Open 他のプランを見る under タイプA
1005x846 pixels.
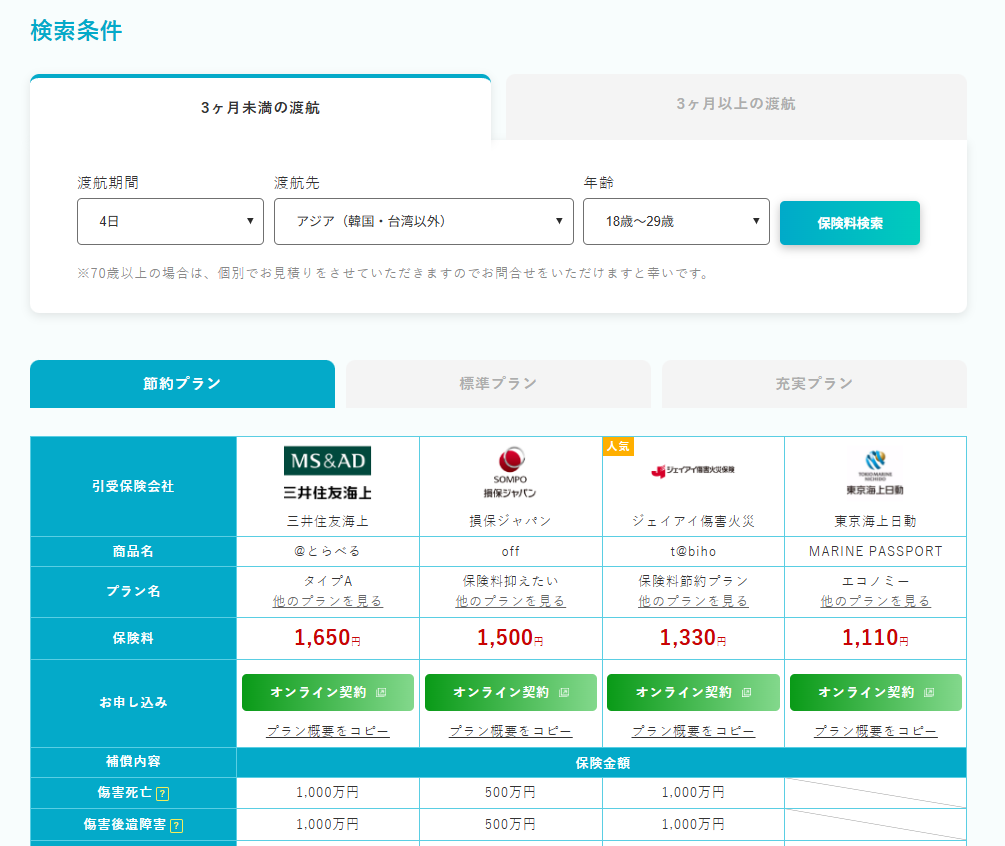(x=327, y=601)
